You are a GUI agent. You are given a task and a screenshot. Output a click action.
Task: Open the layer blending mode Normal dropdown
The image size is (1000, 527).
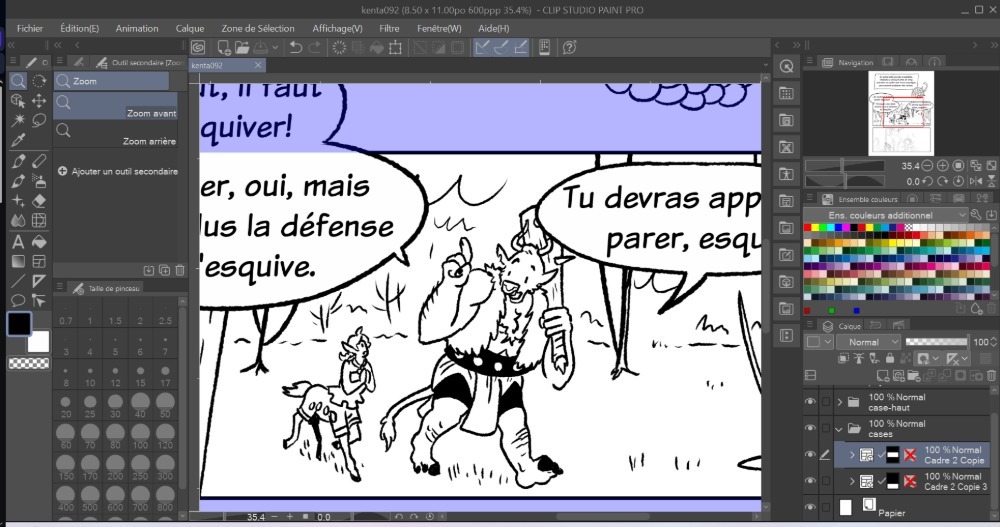[x=866, y=342]
